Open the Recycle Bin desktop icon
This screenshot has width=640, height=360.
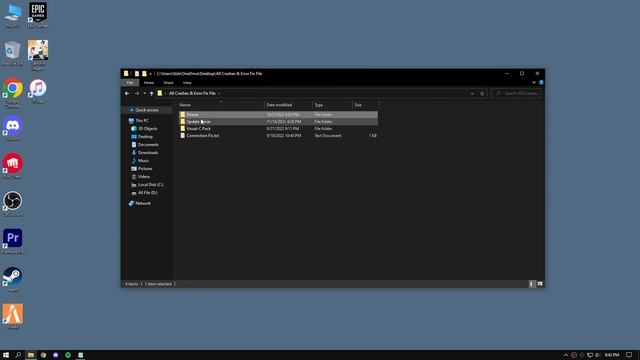pyautogui.click(x=13, y=53)
